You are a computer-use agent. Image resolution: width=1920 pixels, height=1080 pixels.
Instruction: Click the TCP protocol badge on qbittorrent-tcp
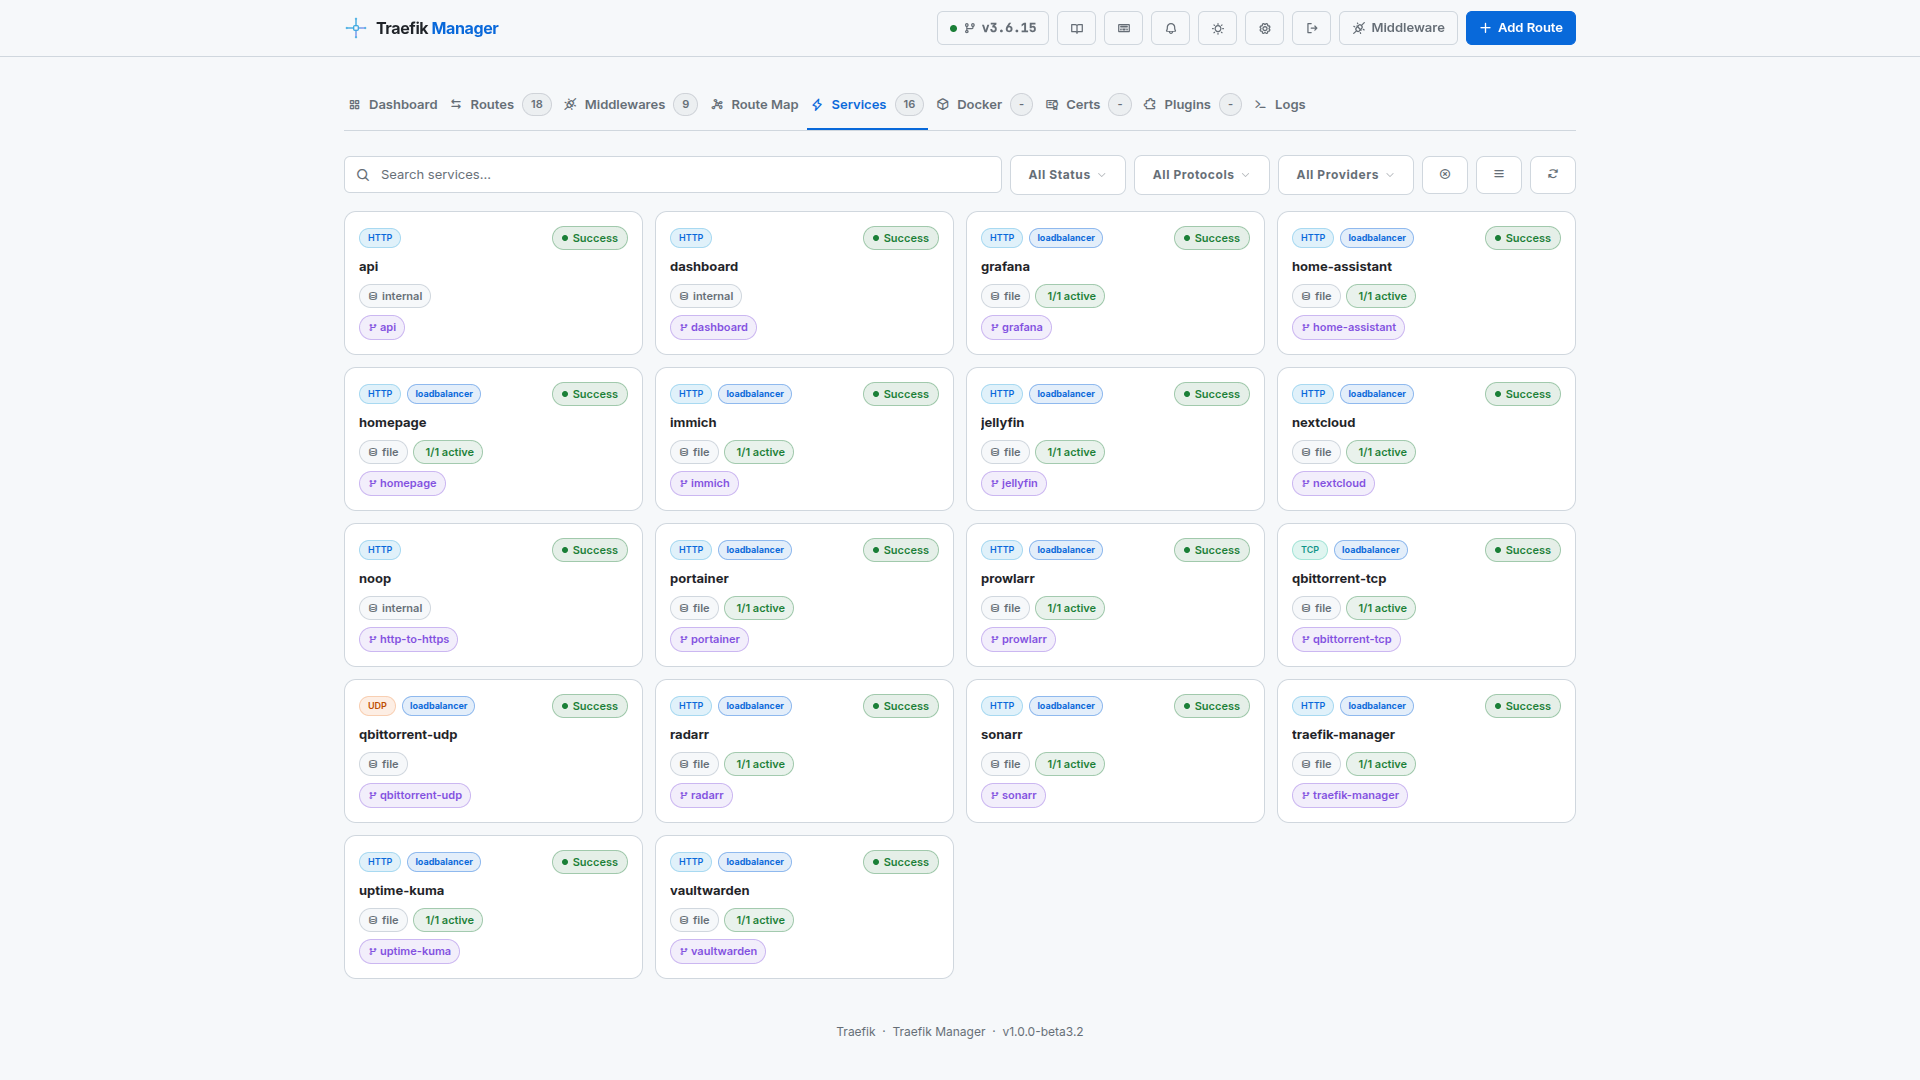point(1310,550)
